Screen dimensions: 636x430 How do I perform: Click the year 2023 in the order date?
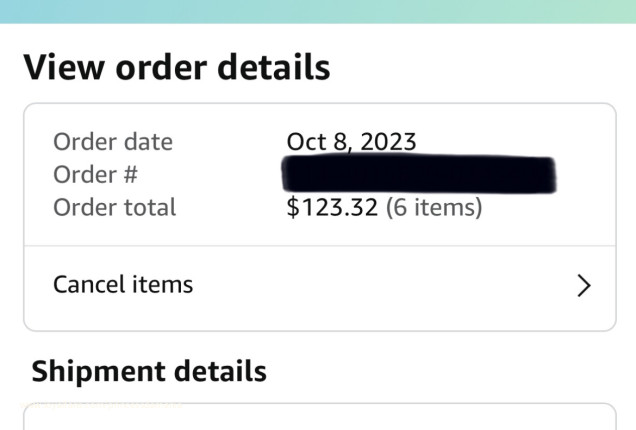point(387,142)
